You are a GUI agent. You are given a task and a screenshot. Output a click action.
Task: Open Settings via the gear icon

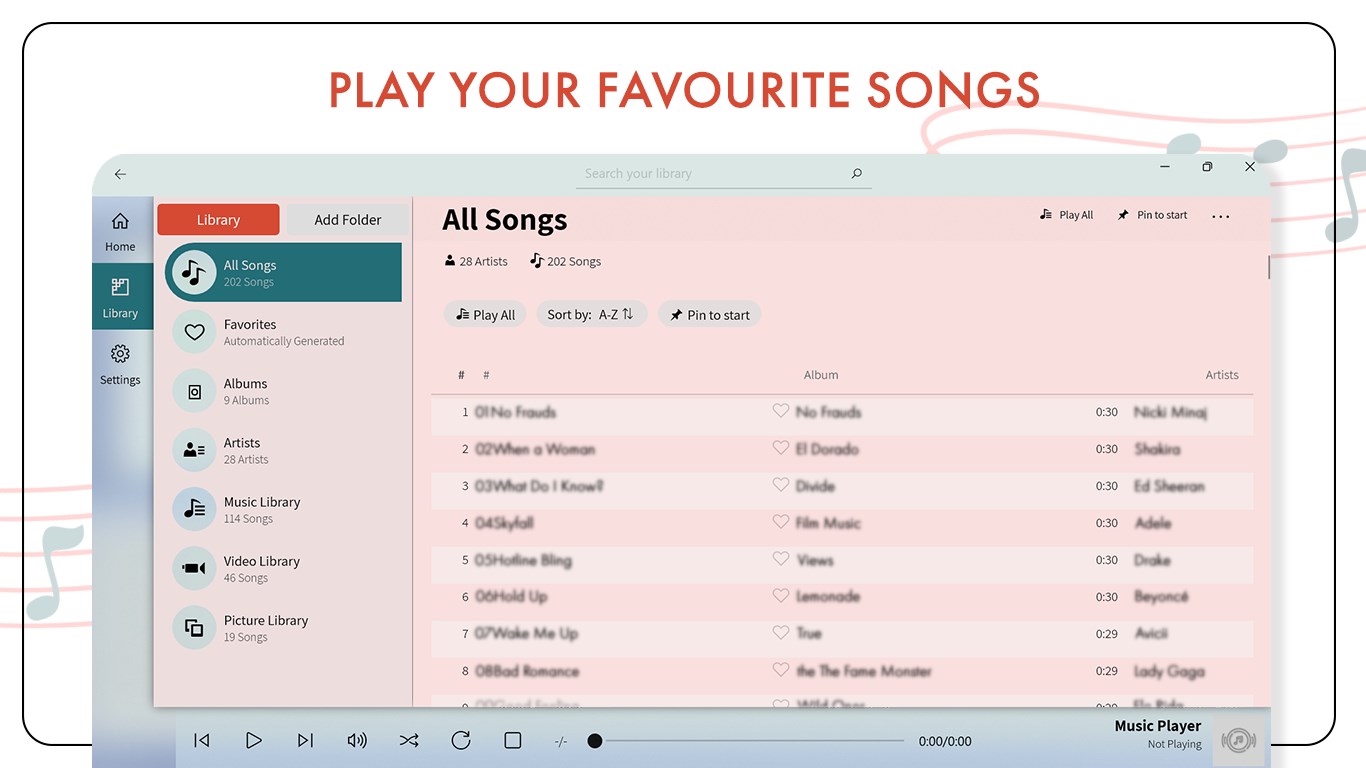point(120,365)
